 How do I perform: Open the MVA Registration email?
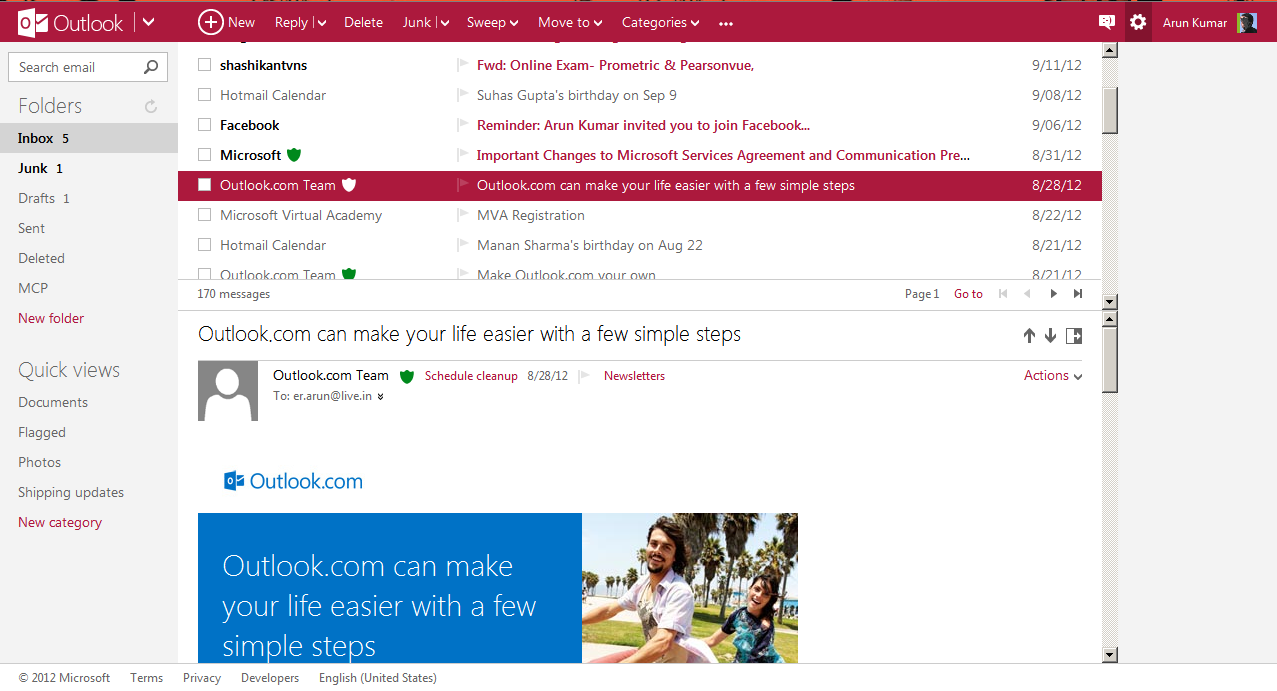tap(531, 215)
